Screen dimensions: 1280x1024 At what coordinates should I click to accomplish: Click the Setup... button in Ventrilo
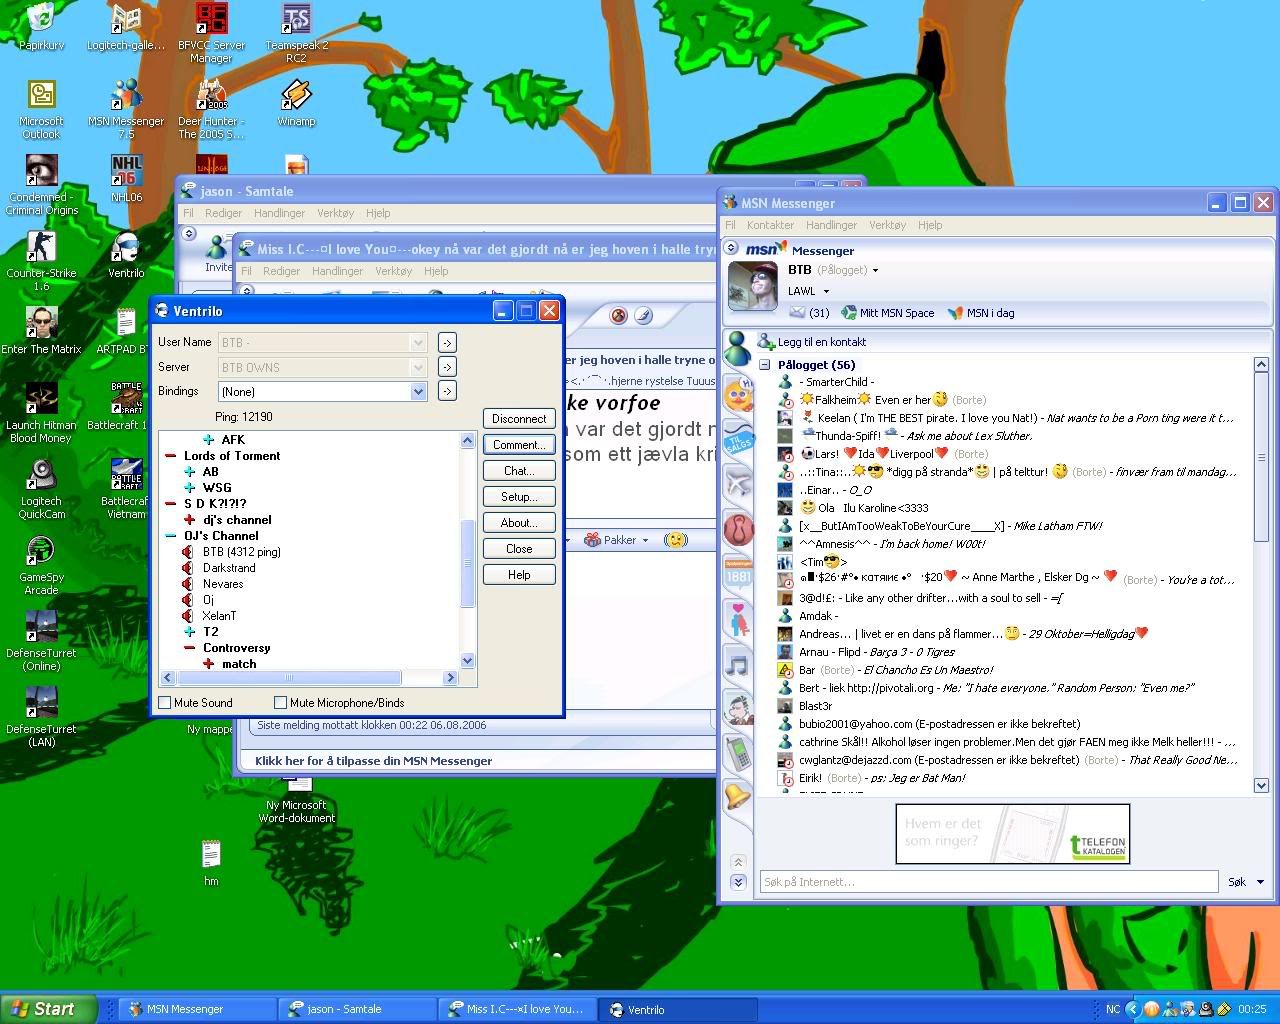518,497
